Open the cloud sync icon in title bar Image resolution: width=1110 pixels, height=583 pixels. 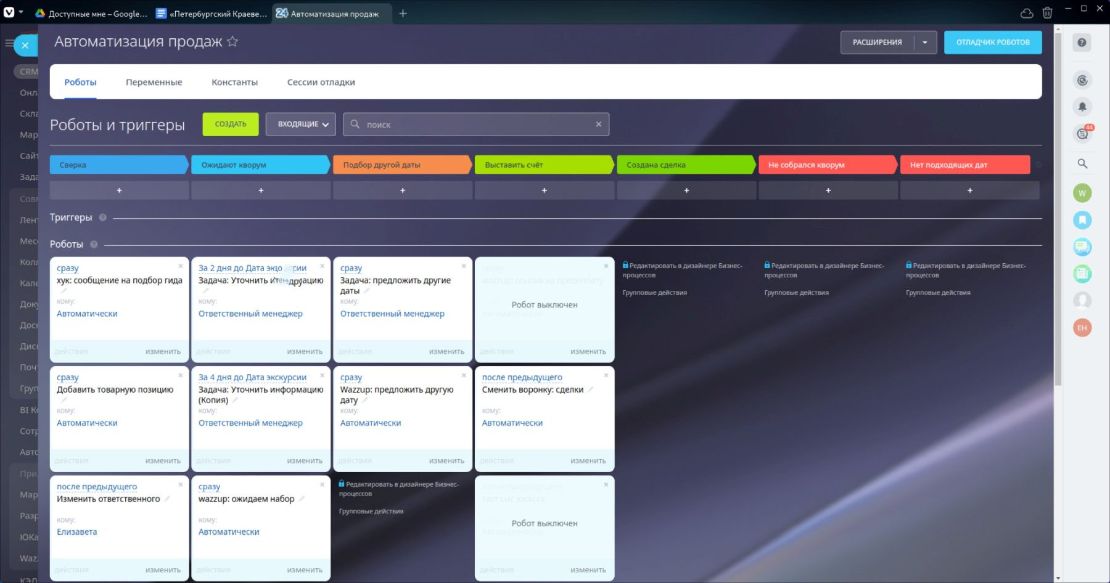1026,13
